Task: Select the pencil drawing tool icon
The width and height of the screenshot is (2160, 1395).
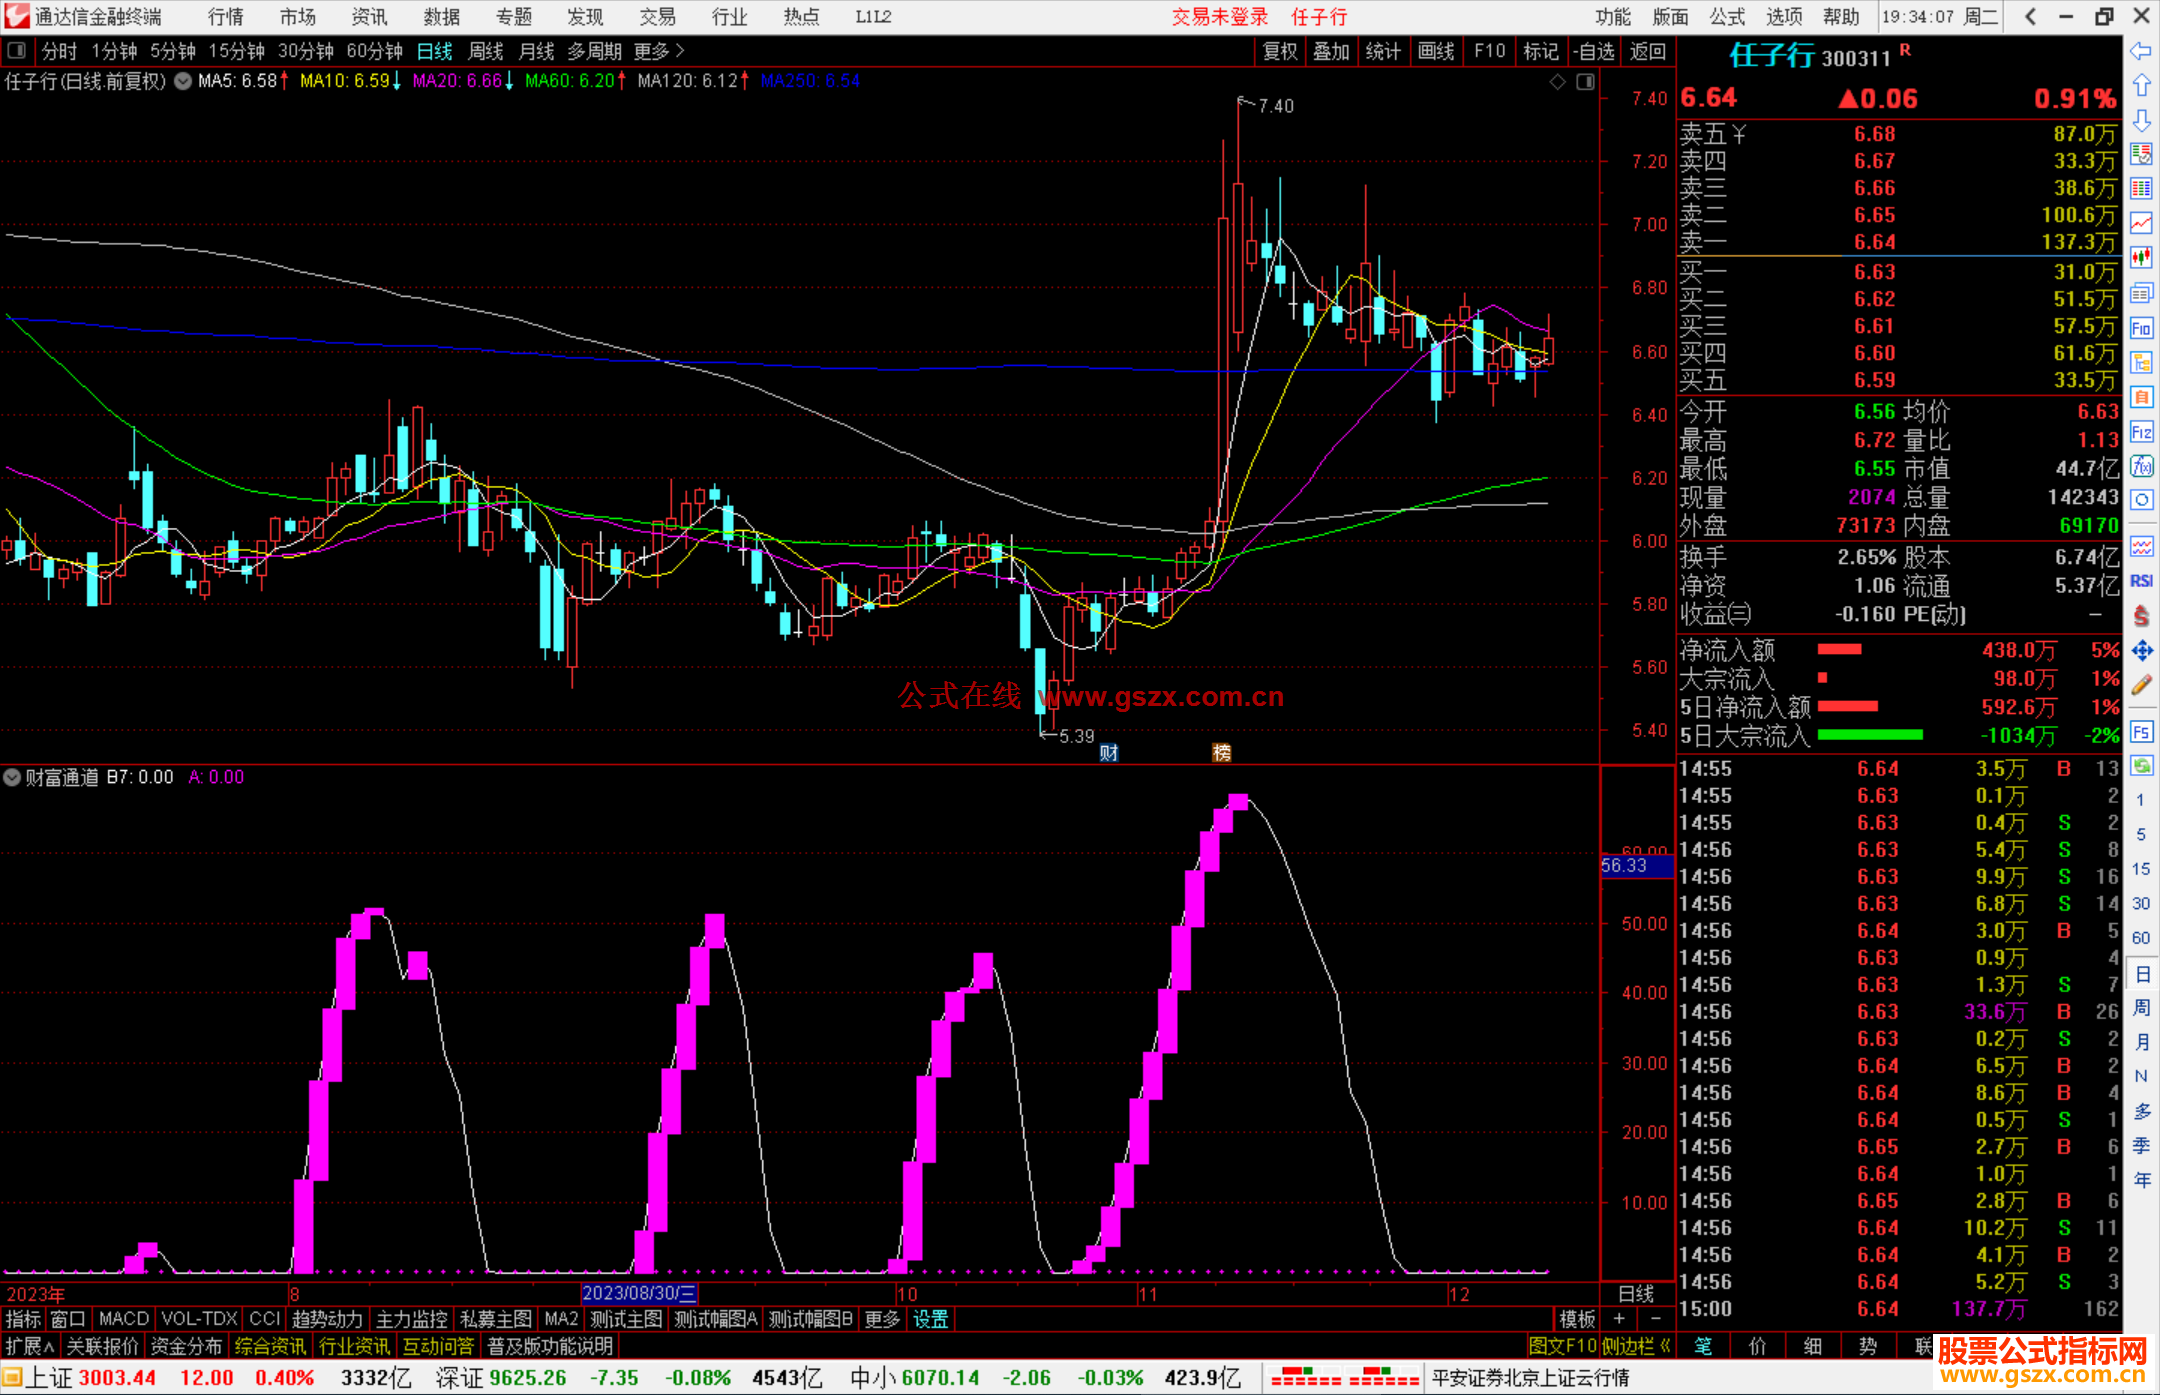Action: (2141, 685)
